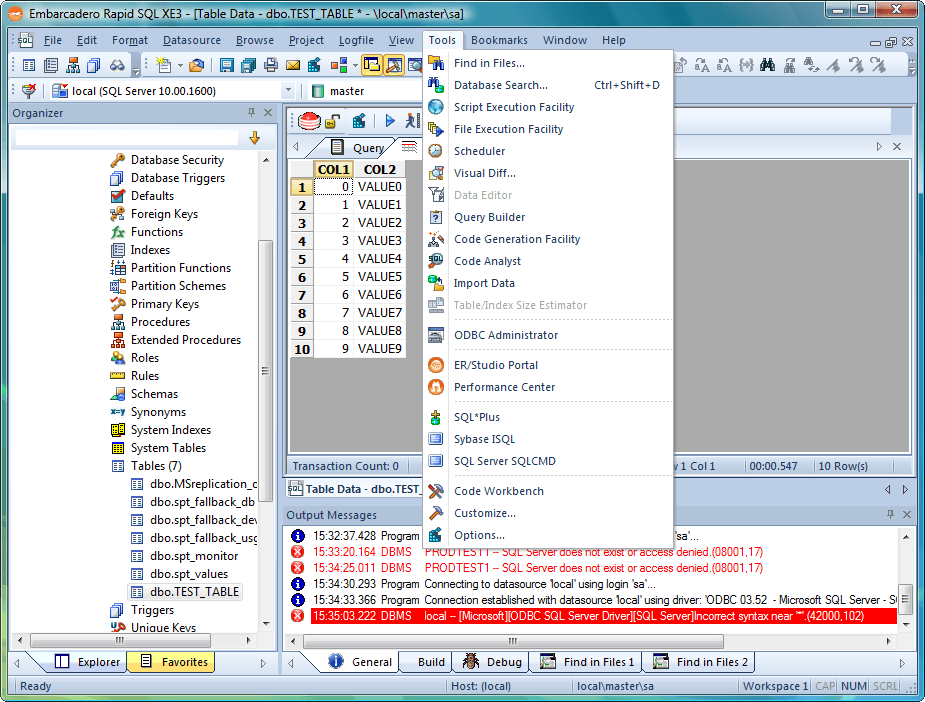925x702 pixels.
Task: Open the File menu
Action: click(53, 40)
